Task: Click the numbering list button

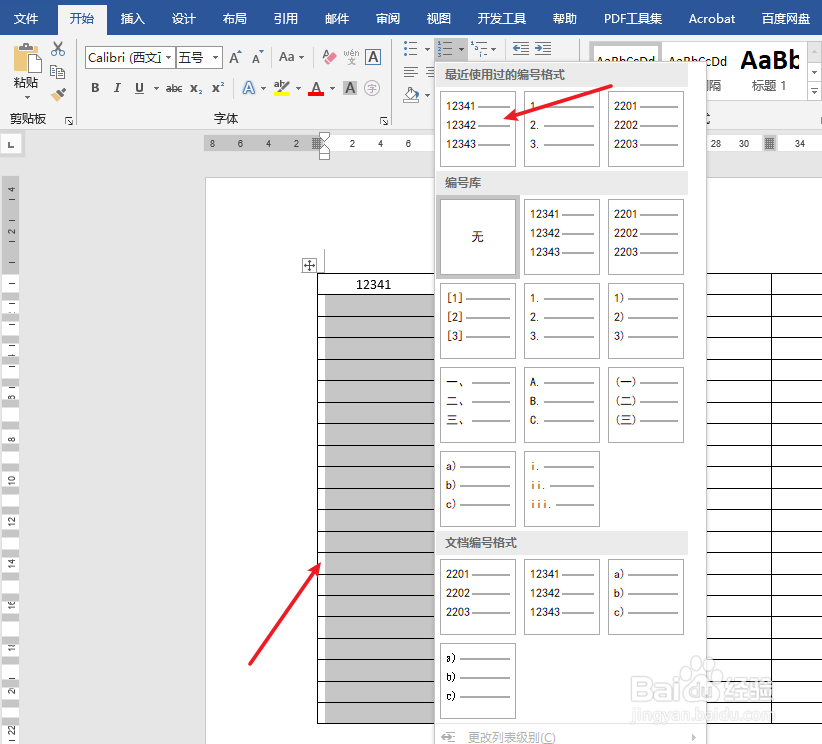Action: coord(445,49)
